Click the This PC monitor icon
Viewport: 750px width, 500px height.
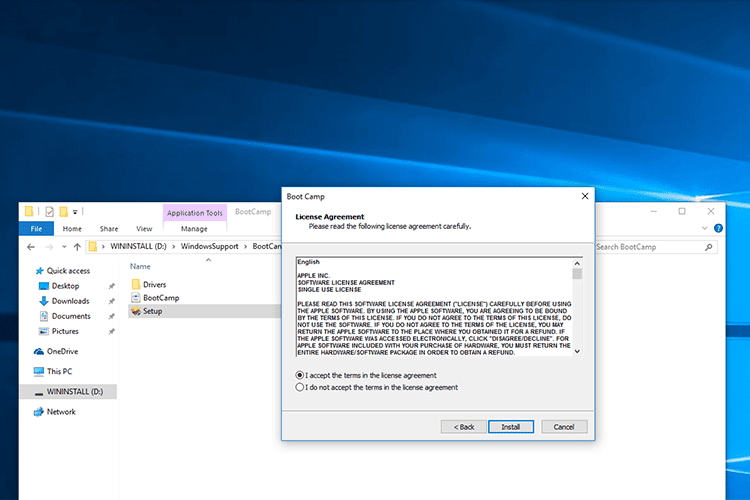click(x=39, y=371)
